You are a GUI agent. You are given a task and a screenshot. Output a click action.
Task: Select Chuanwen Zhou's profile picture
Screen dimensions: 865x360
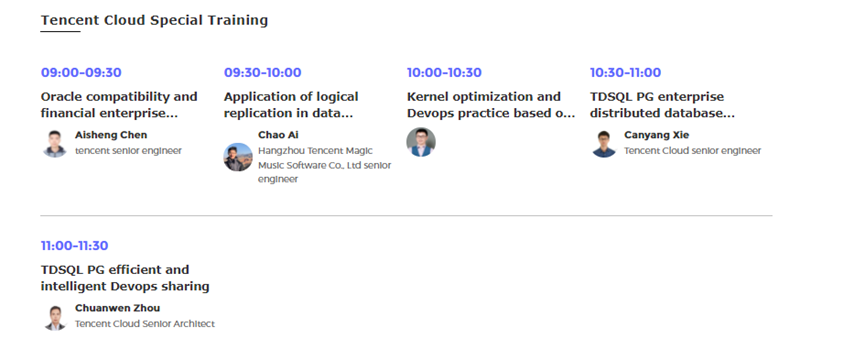55,316
